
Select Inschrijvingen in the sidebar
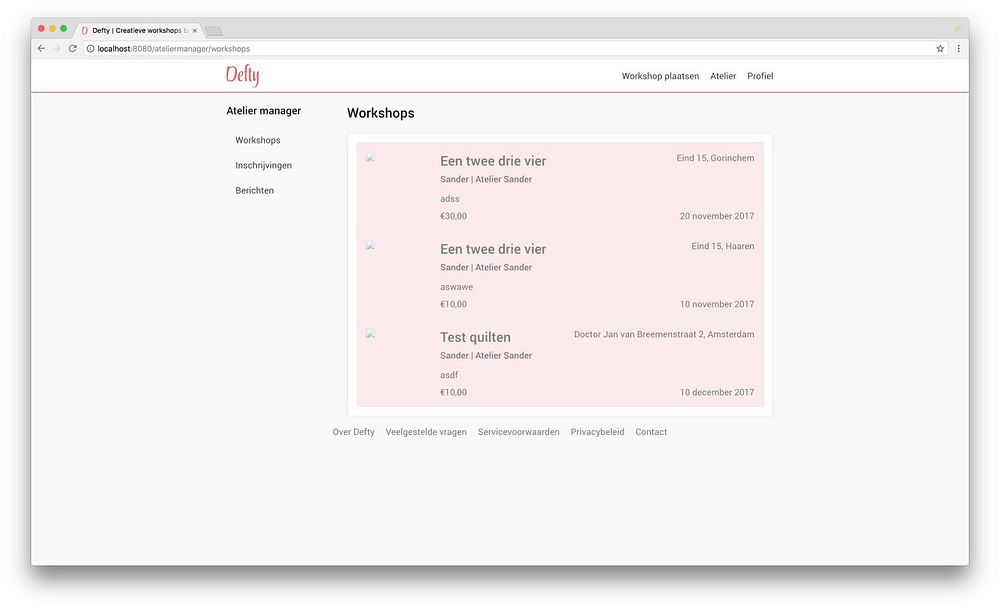[263, 165]
